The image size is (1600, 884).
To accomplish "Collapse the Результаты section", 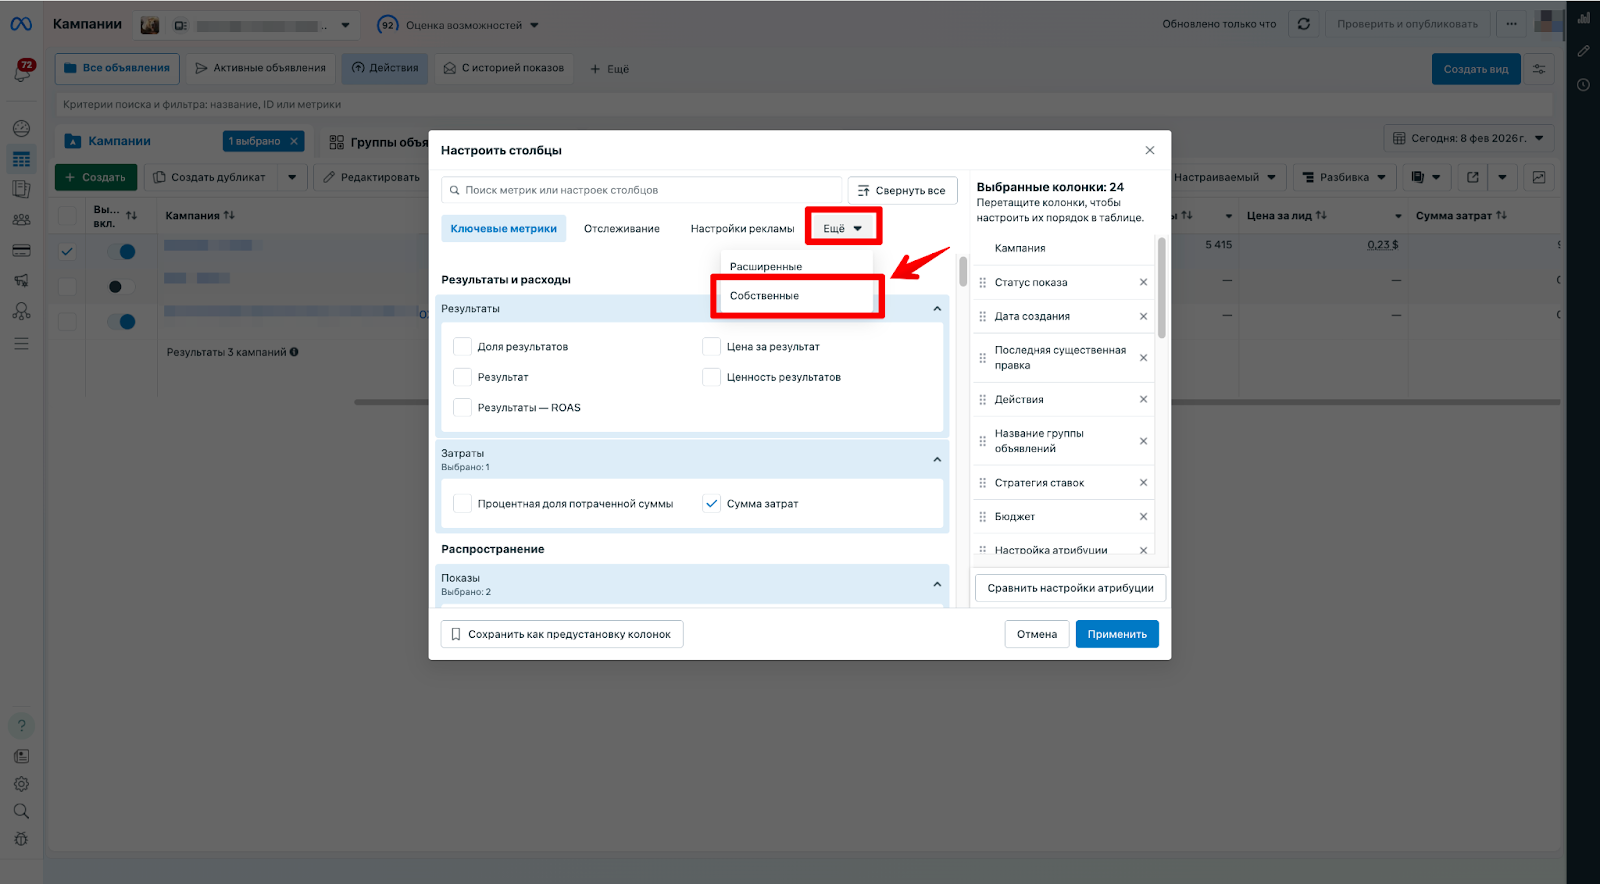I will click(937, 309).
